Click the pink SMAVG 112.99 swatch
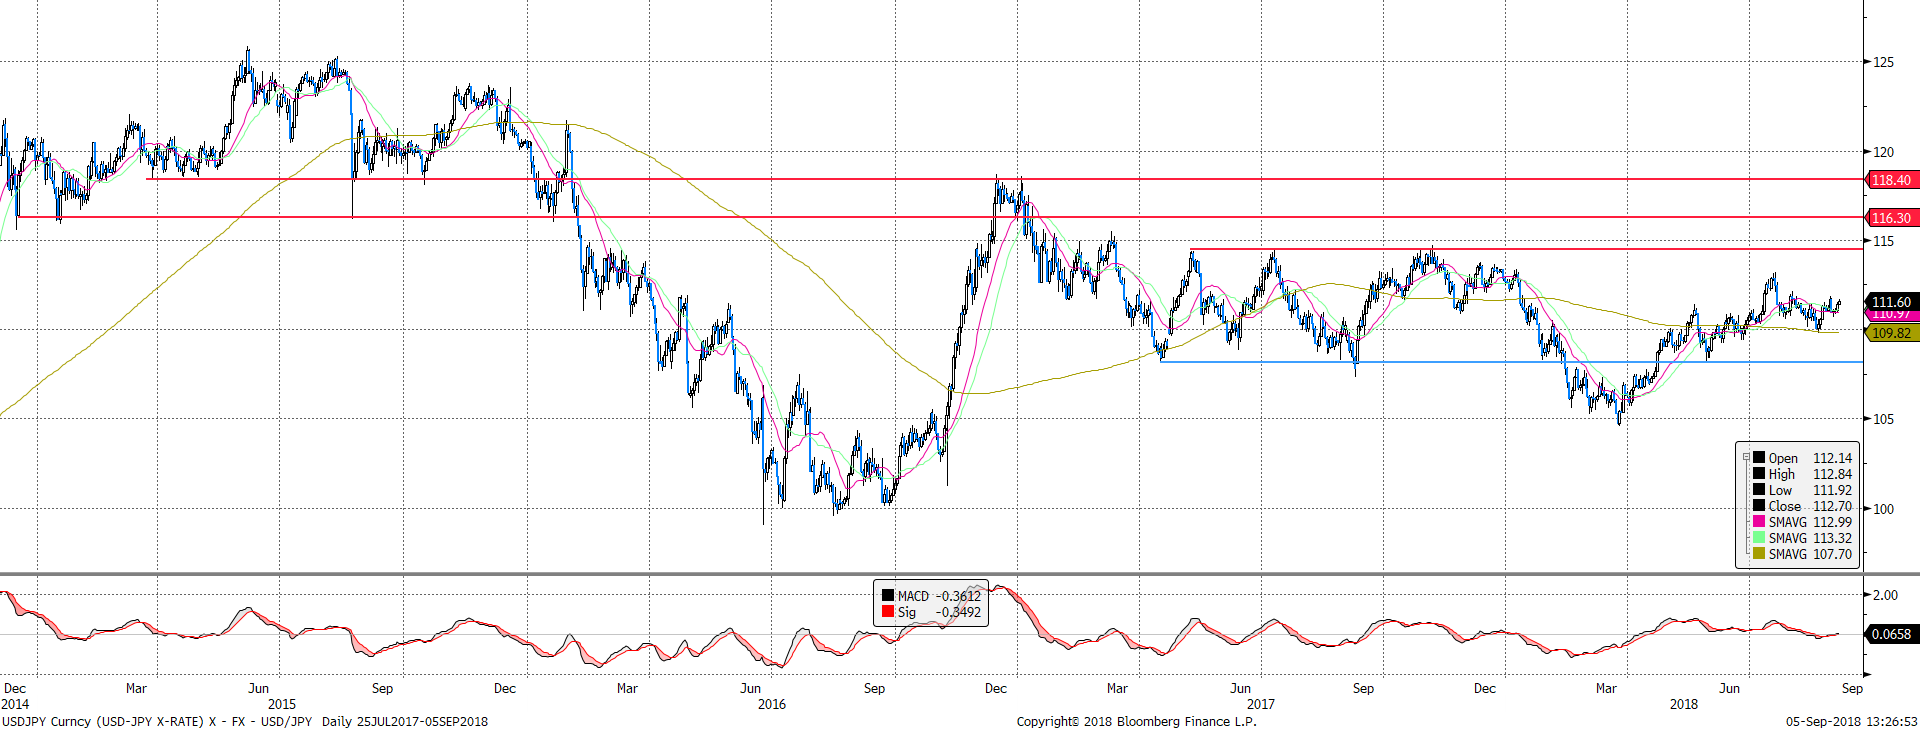This screenshot has width=1920, height=730. point(1759,522)
